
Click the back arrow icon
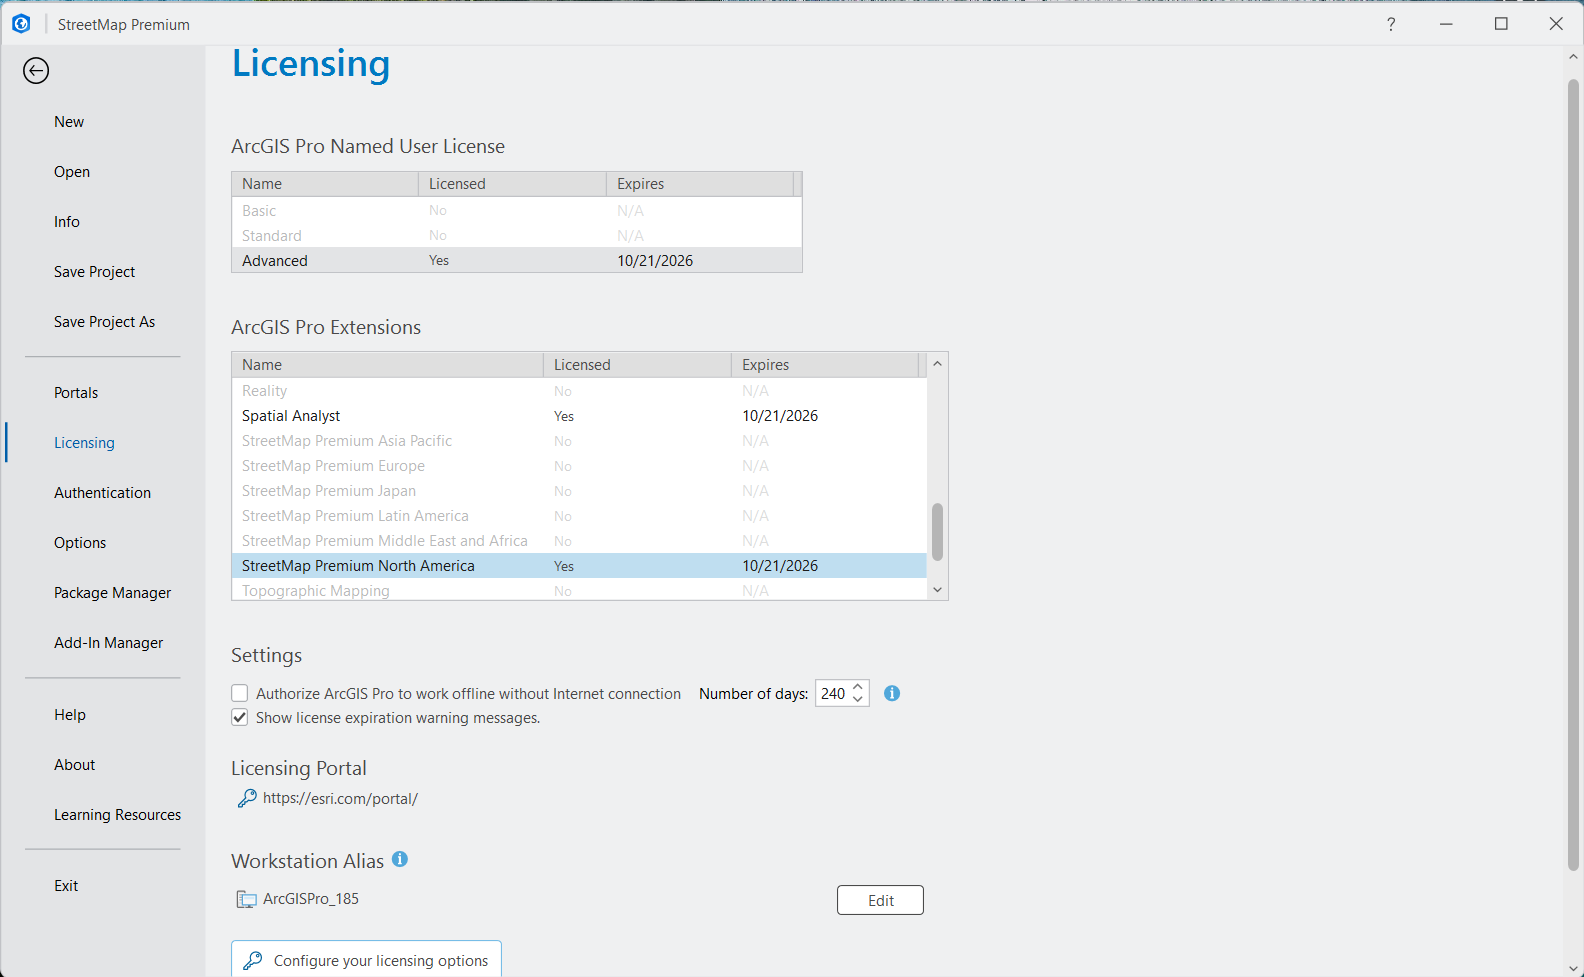(36, 70)
